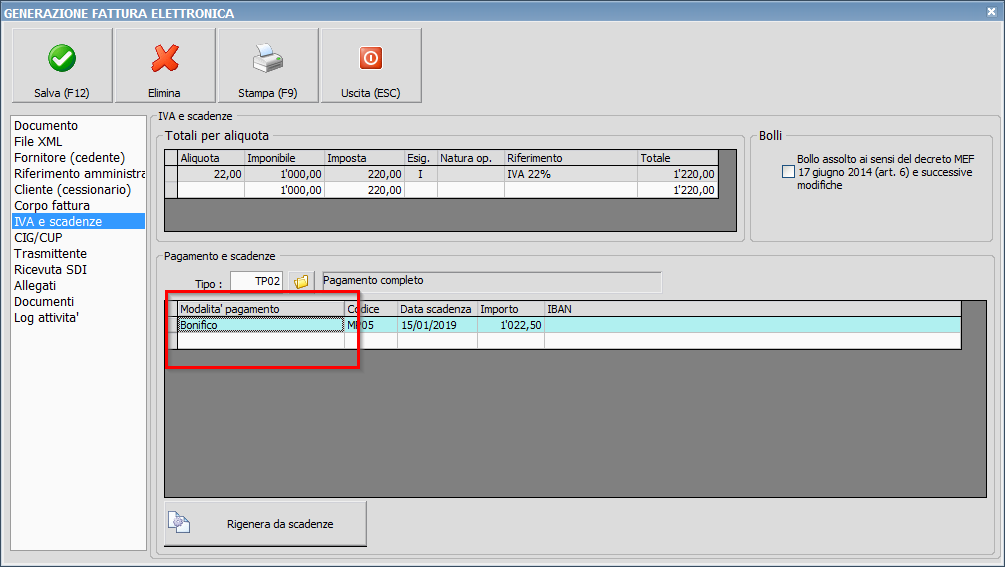Click the row selector of the Bonifico row
This screenshot has height=567, width=1005.
(171, 325)
